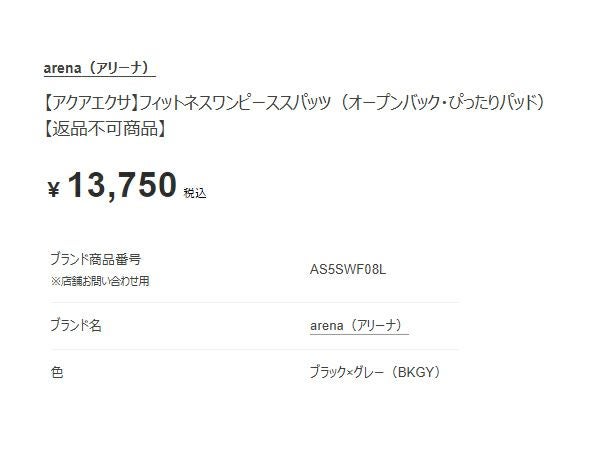Click the word arena in the top brand link
Image resolution: width=600 pixels, height=450 pixels.
coord(62,69)
